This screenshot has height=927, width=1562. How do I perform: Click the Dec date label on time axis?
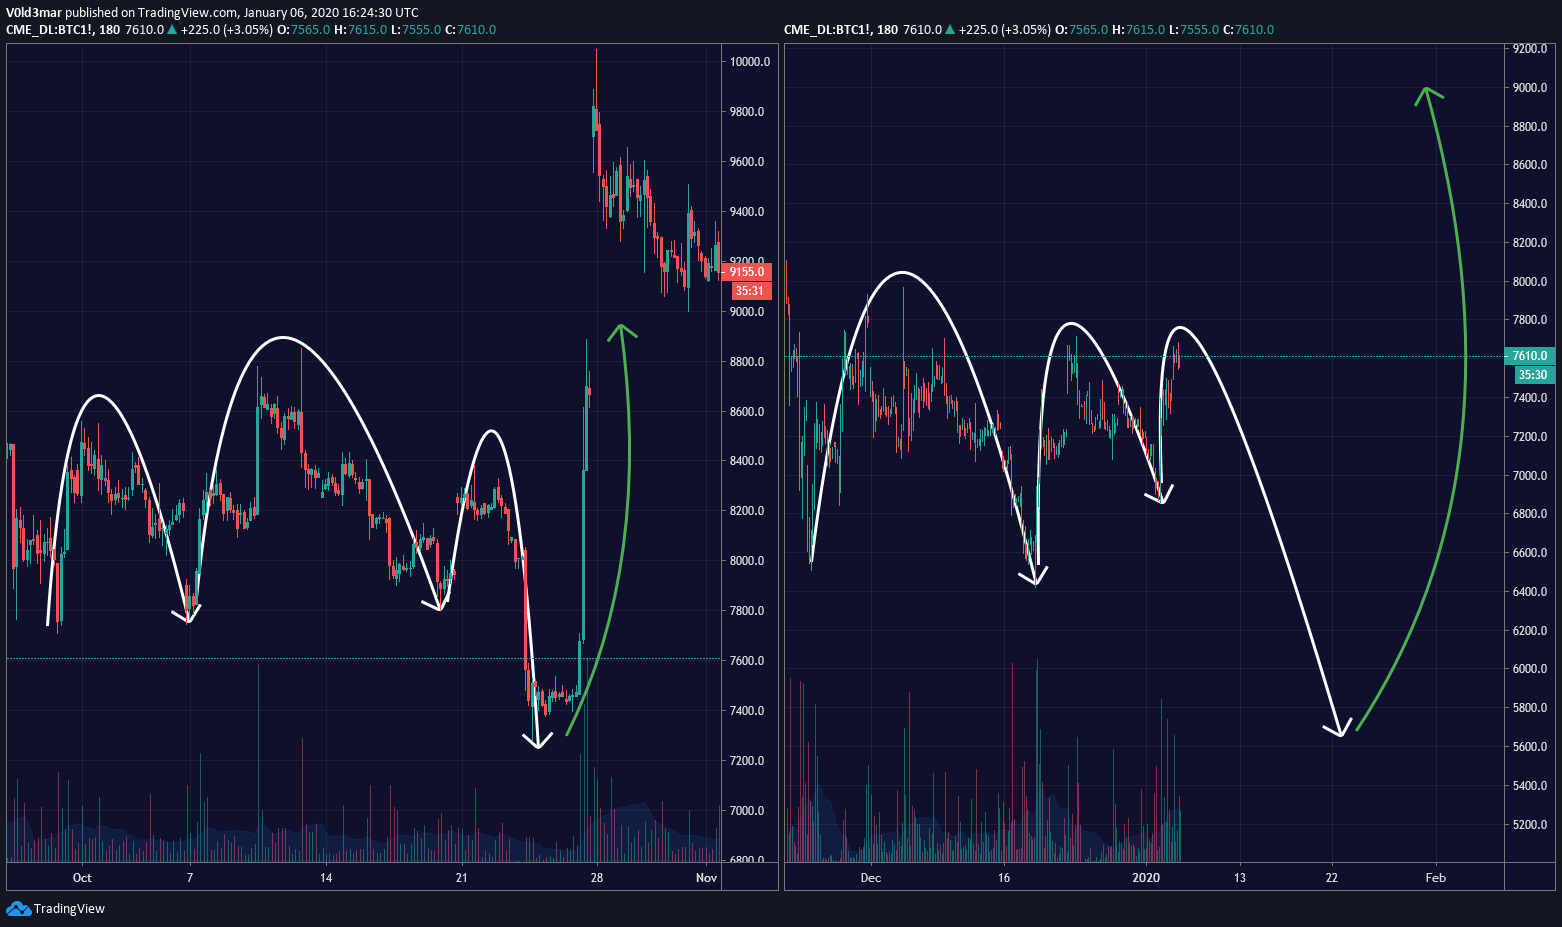[871, 878]
